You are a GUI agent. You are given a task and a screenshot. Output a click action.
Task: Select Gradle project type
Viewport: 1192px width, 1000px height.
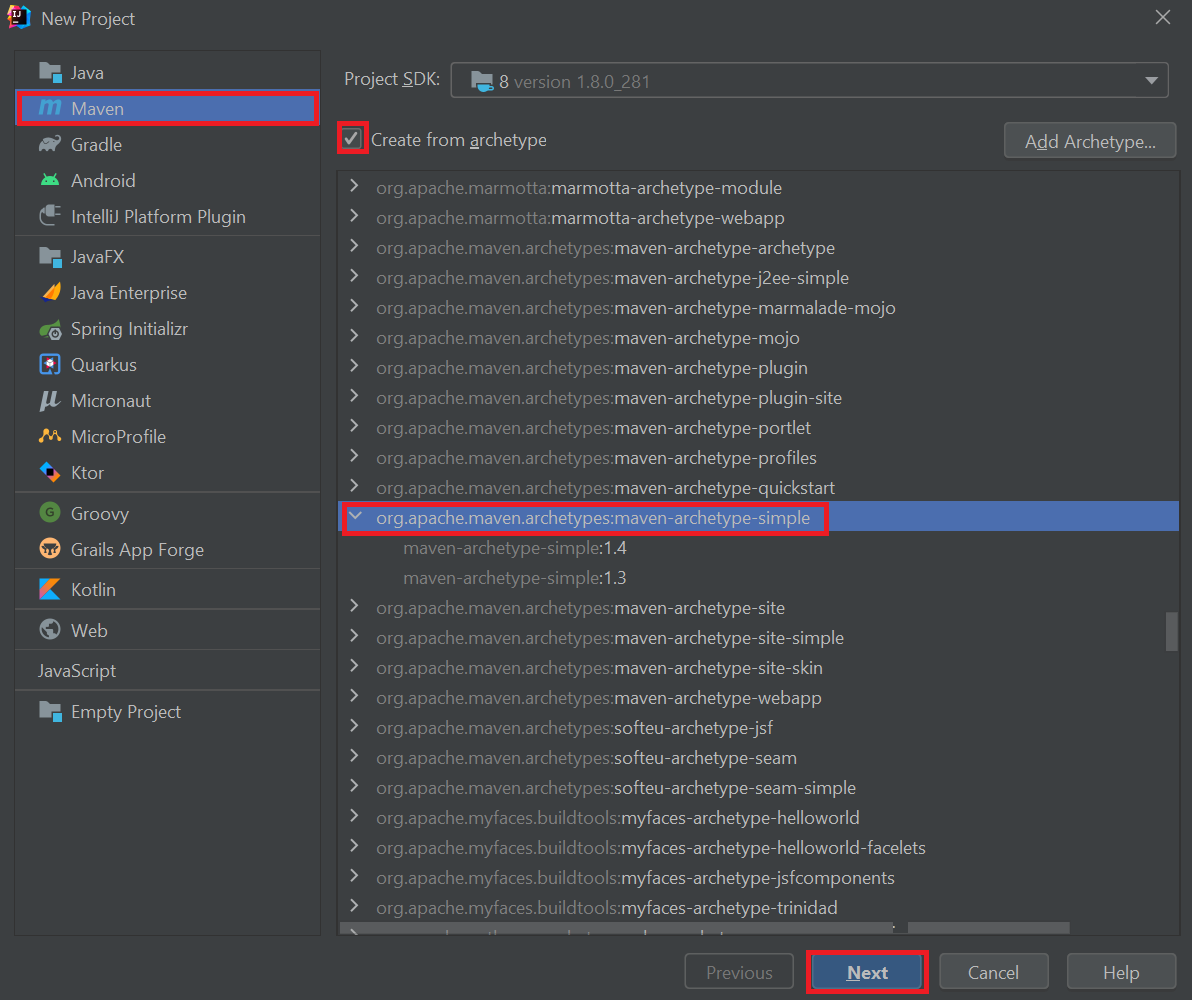167,144
